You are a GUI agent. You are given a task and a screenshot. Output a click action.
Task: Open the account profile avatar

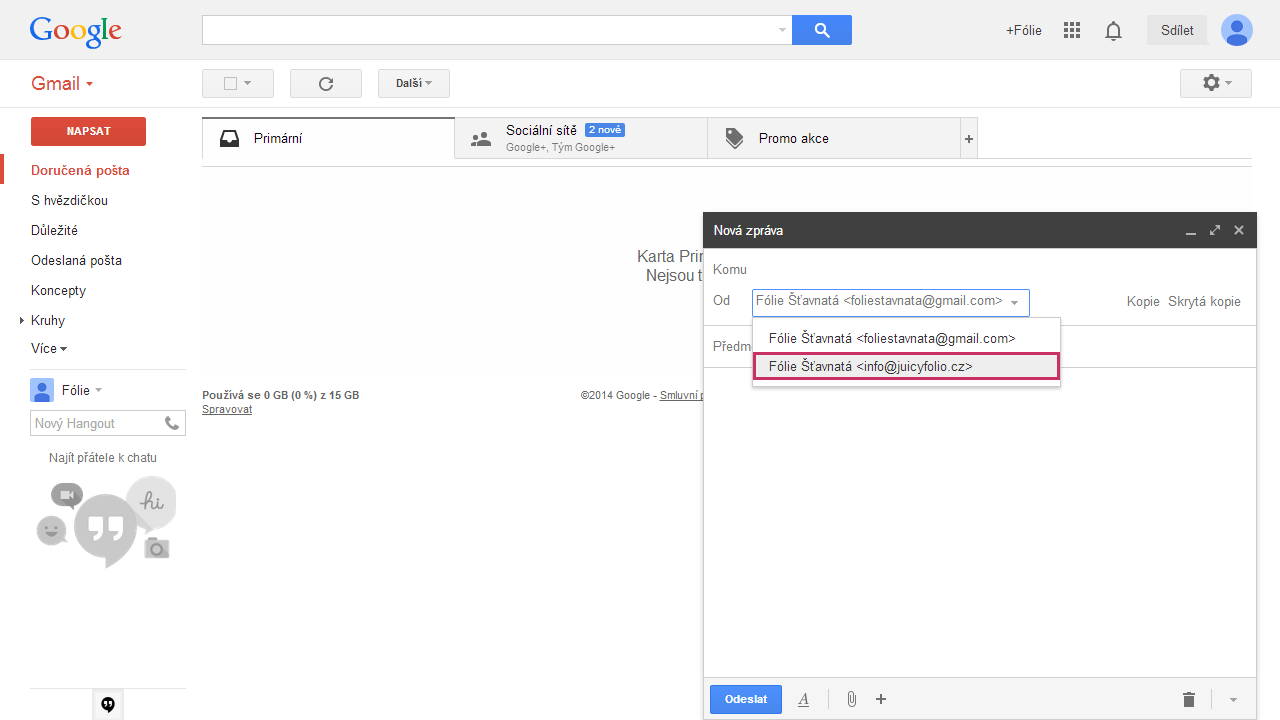point(1237,30)
